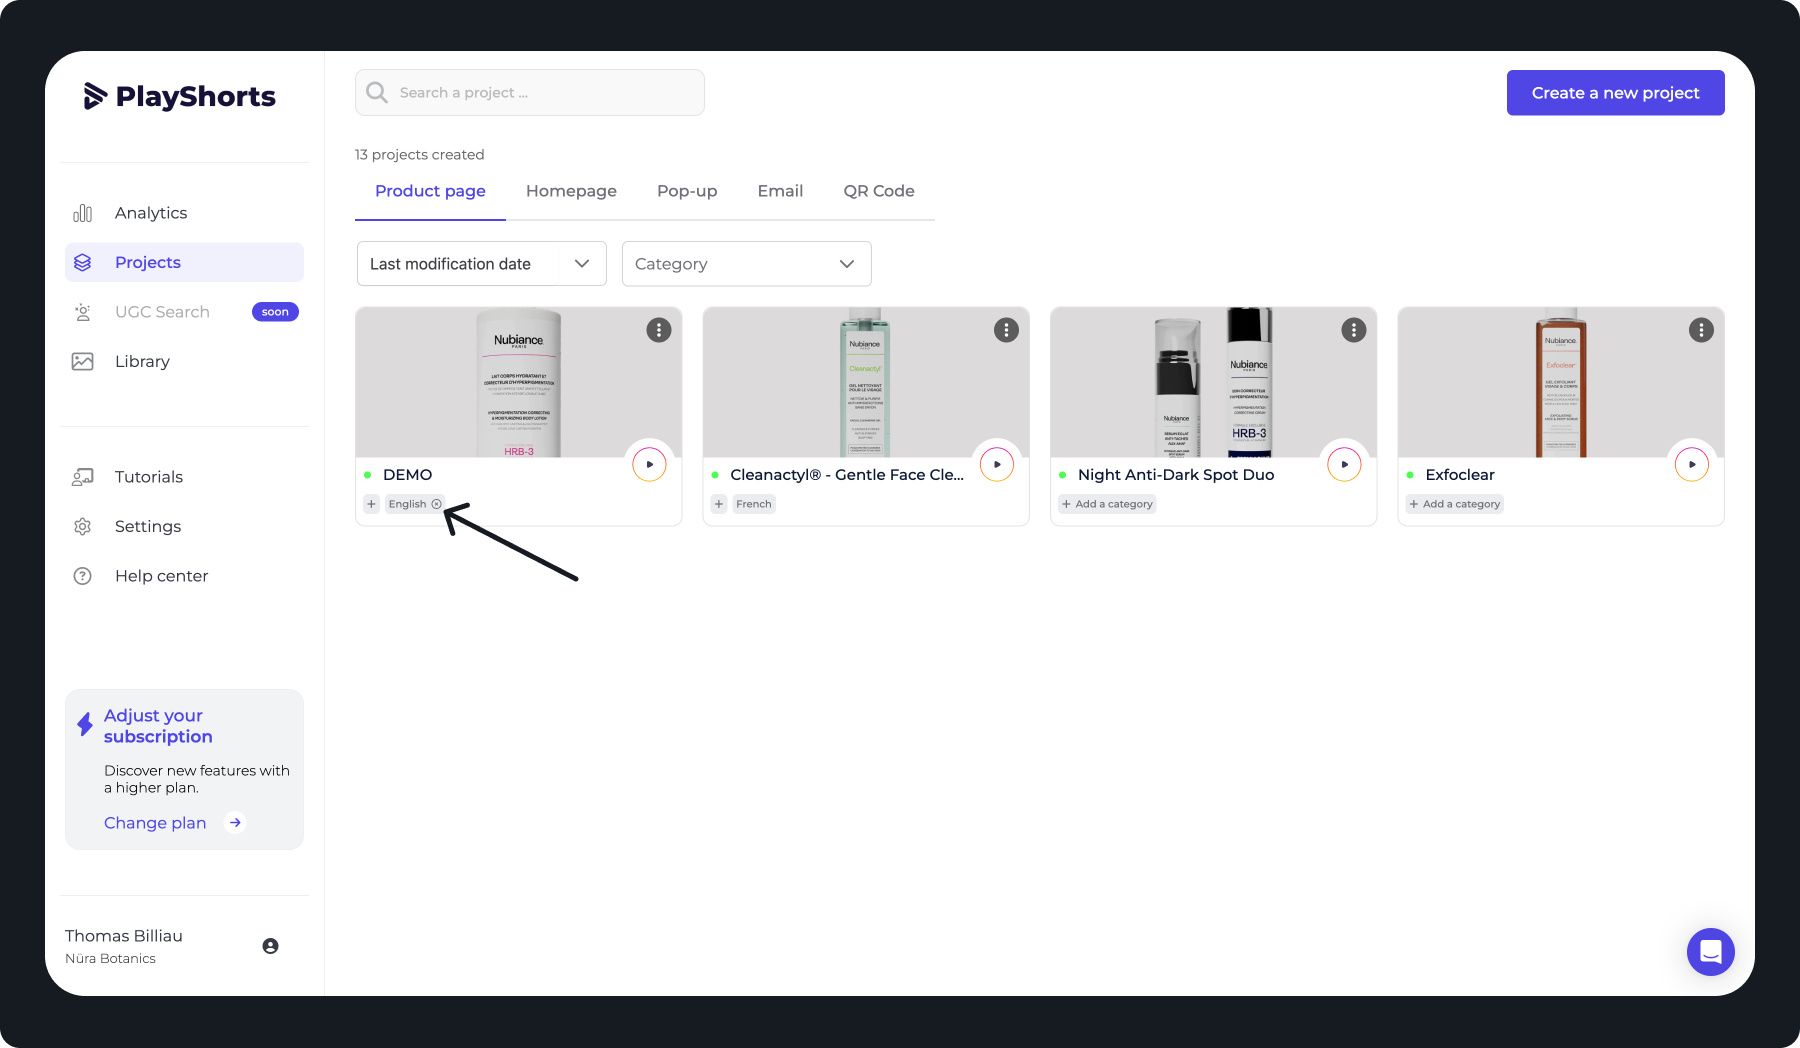Click the search magnifier icon
Screen dimensions: 1800x1048
[377, 92]
